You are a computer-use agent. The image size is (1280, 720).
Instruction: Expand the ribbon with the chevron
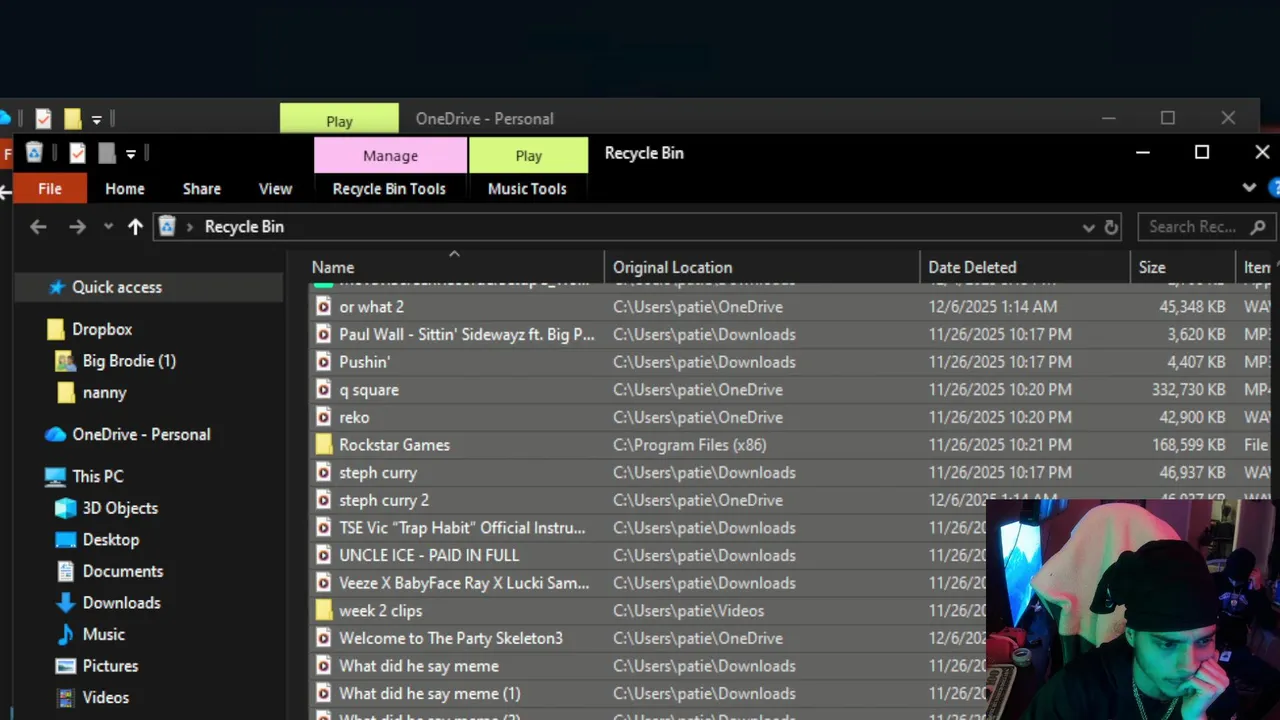coord(1249,187)
